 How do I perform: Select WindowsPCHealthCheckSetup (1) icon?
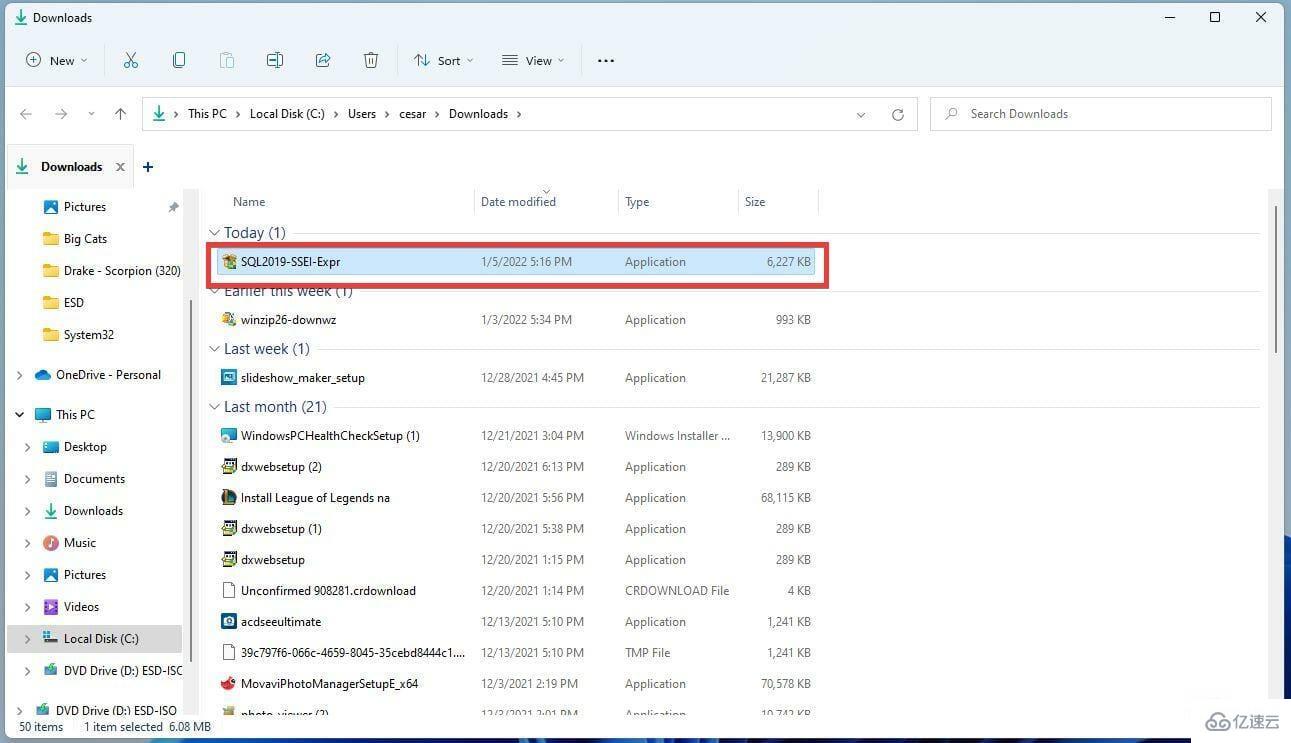coord(229,436)
